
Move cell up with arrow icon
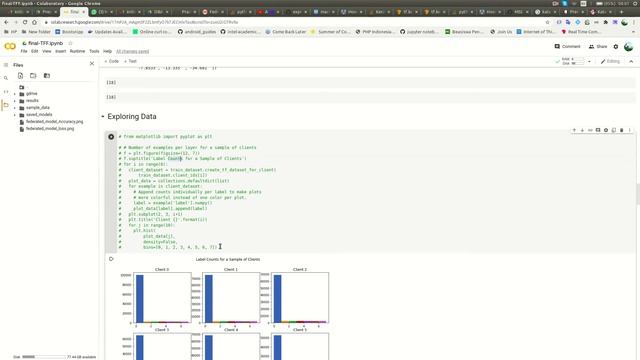click(574, 130)
